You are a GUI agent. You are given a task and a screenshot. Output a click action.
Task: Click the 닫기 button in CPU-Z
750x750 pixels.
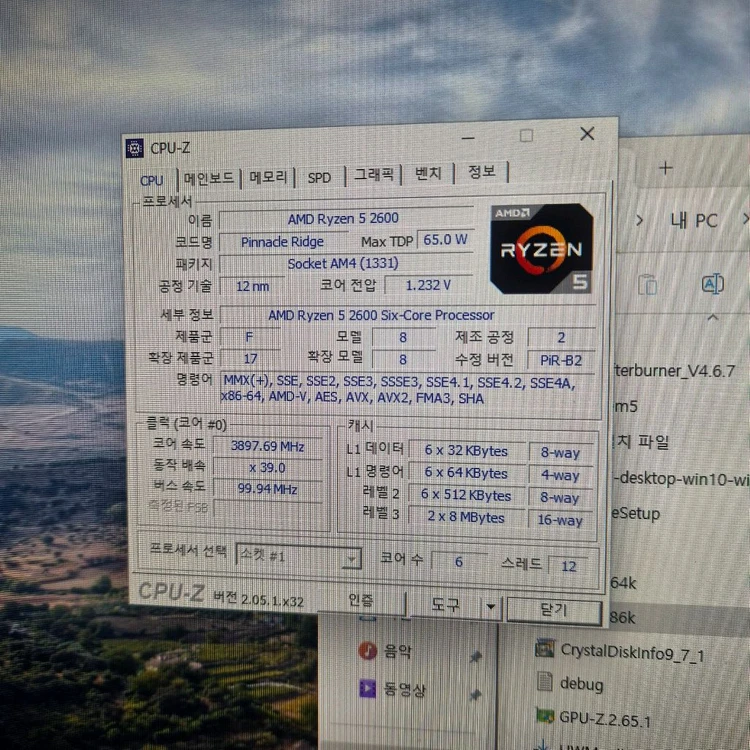pos(554,610)
